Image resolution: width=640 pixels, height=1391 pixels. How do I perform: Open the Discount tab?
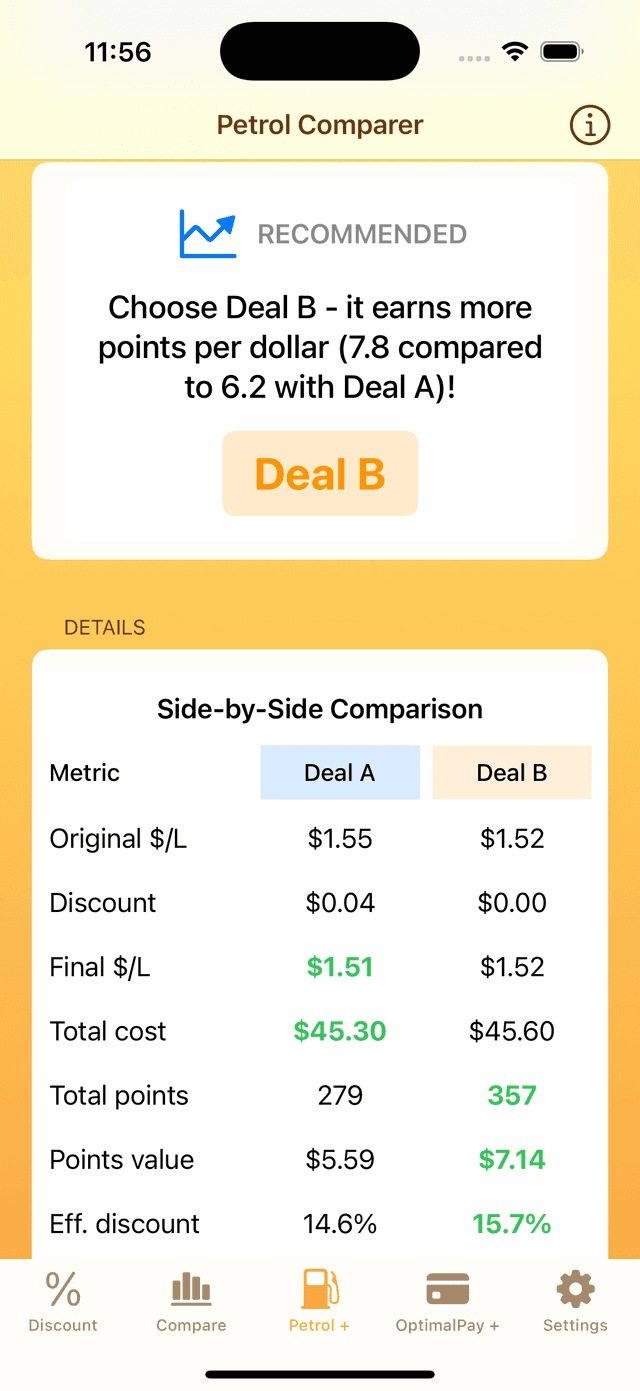pos(63,1302)
